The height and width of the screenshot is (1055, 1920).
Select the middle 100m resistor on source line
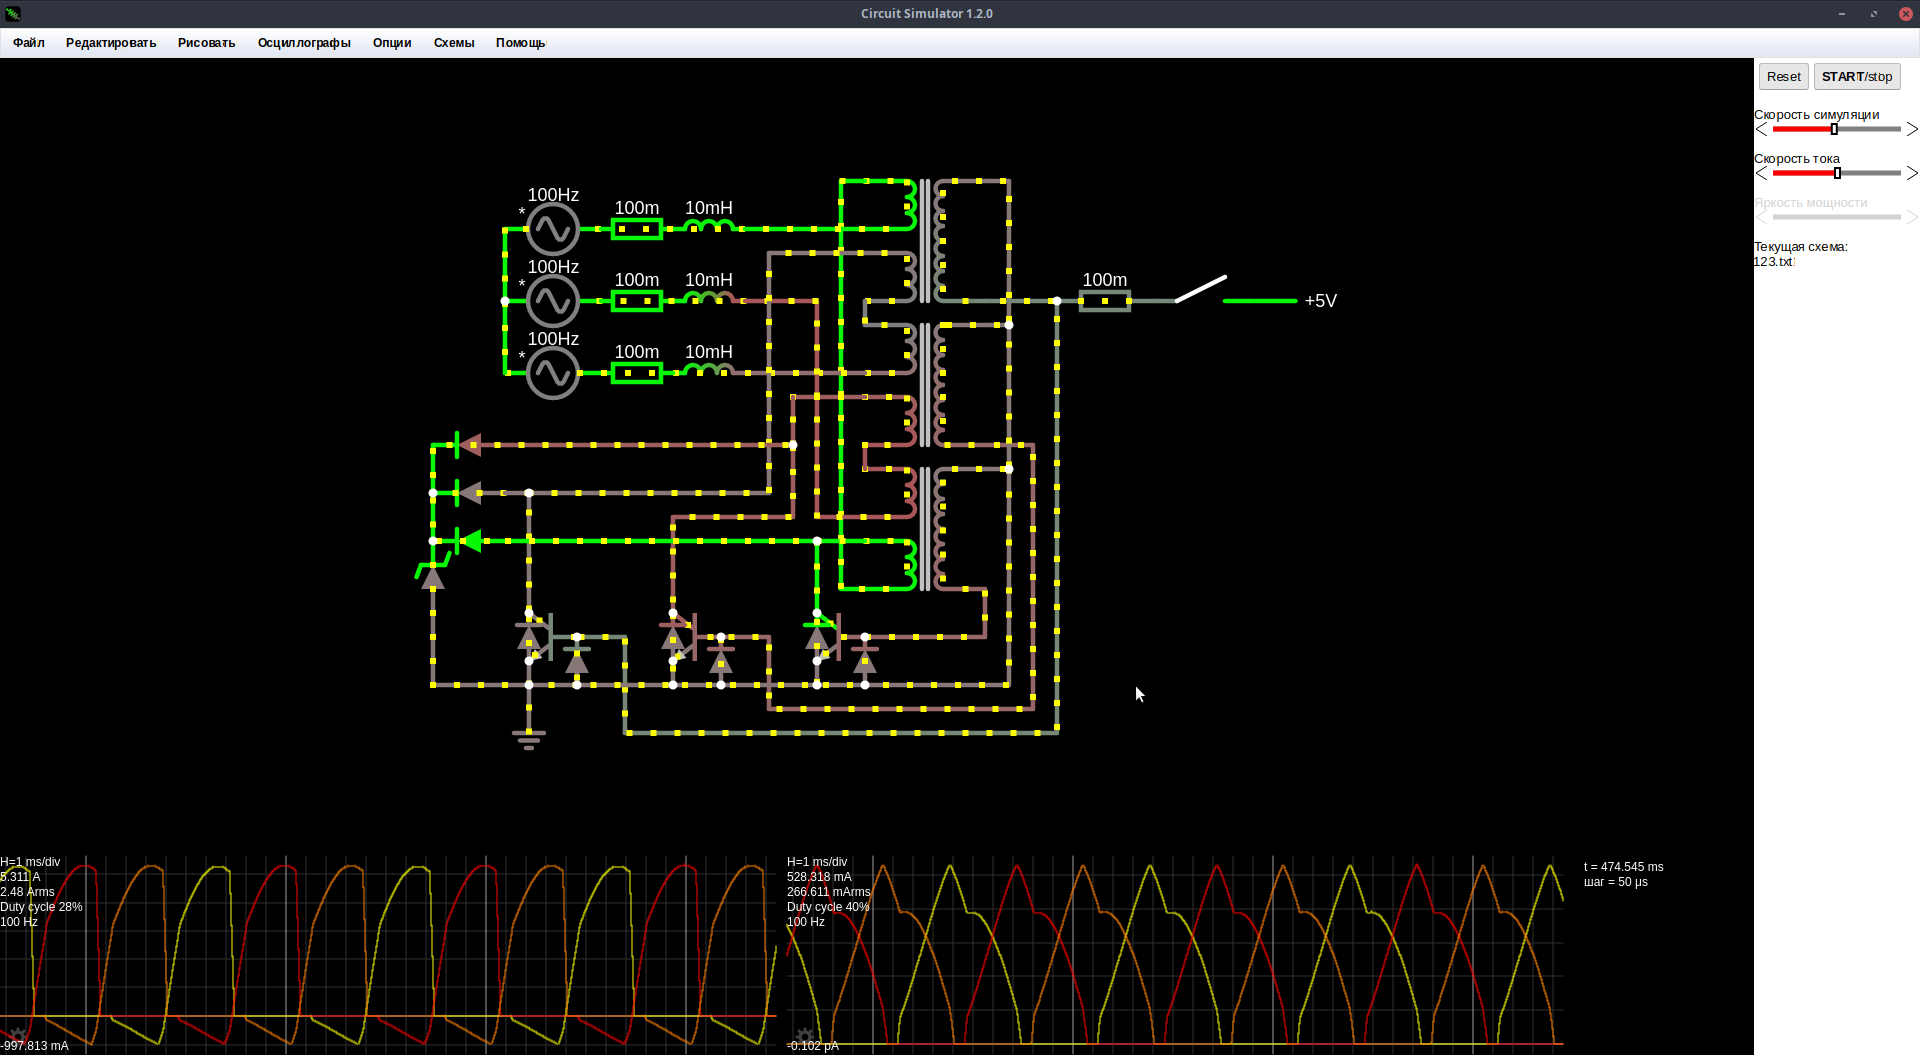point(637,301)
